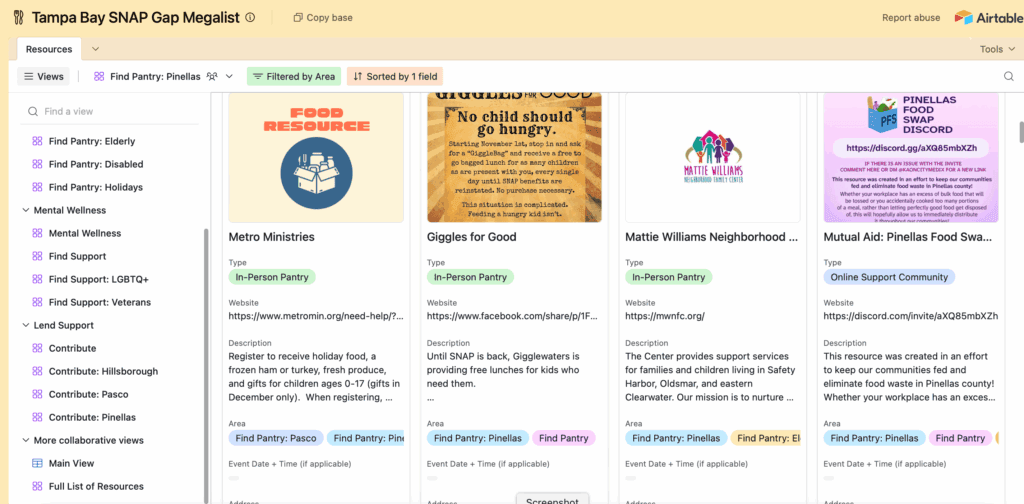Open the Contribute view
This screenshot has height=504, width=1024.
click(72, 348)
